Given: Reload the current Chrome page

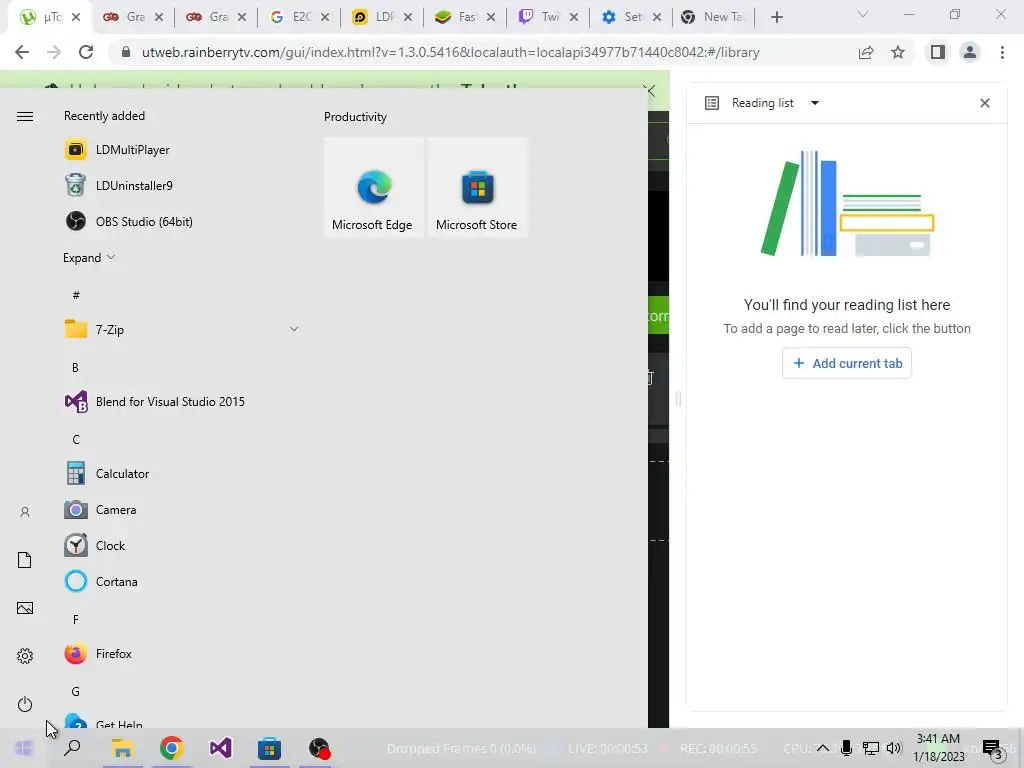Looking at the screenshot, I should coord(86,52).
